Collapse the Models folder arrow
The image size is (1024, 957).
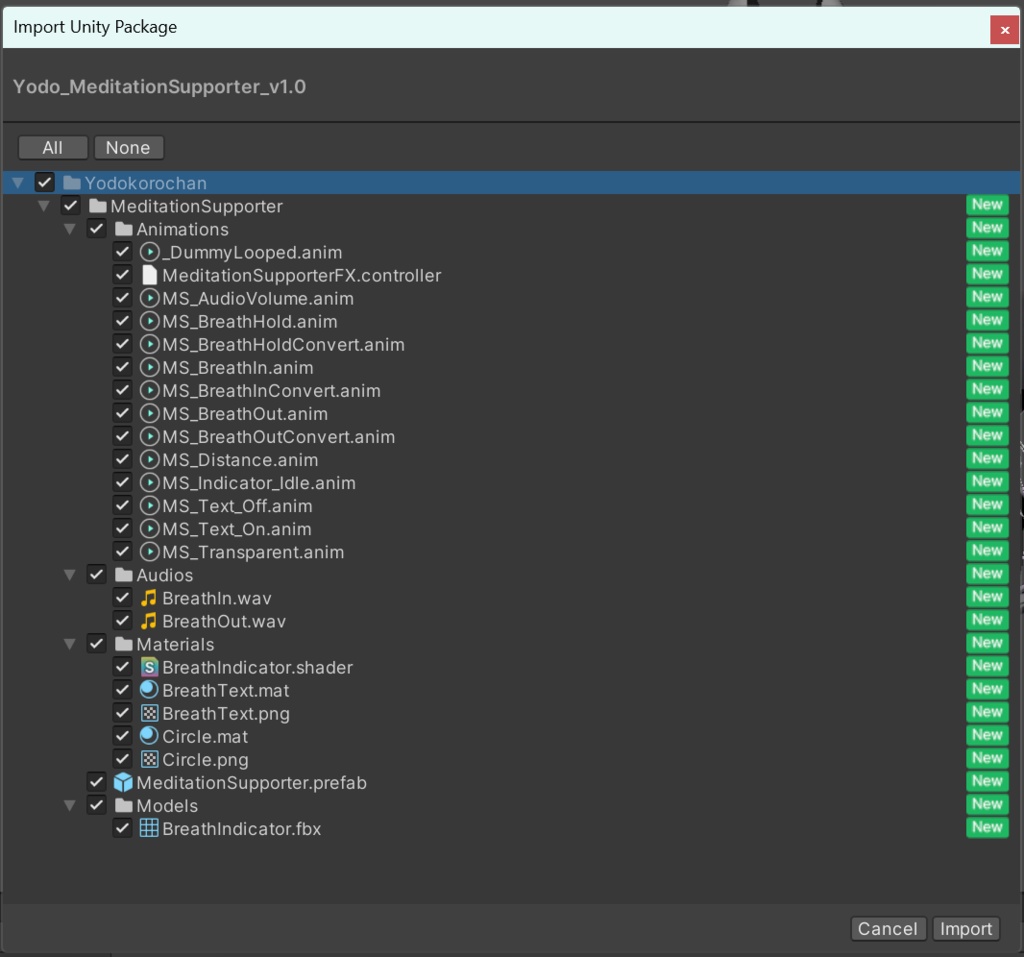pos(70,806)
